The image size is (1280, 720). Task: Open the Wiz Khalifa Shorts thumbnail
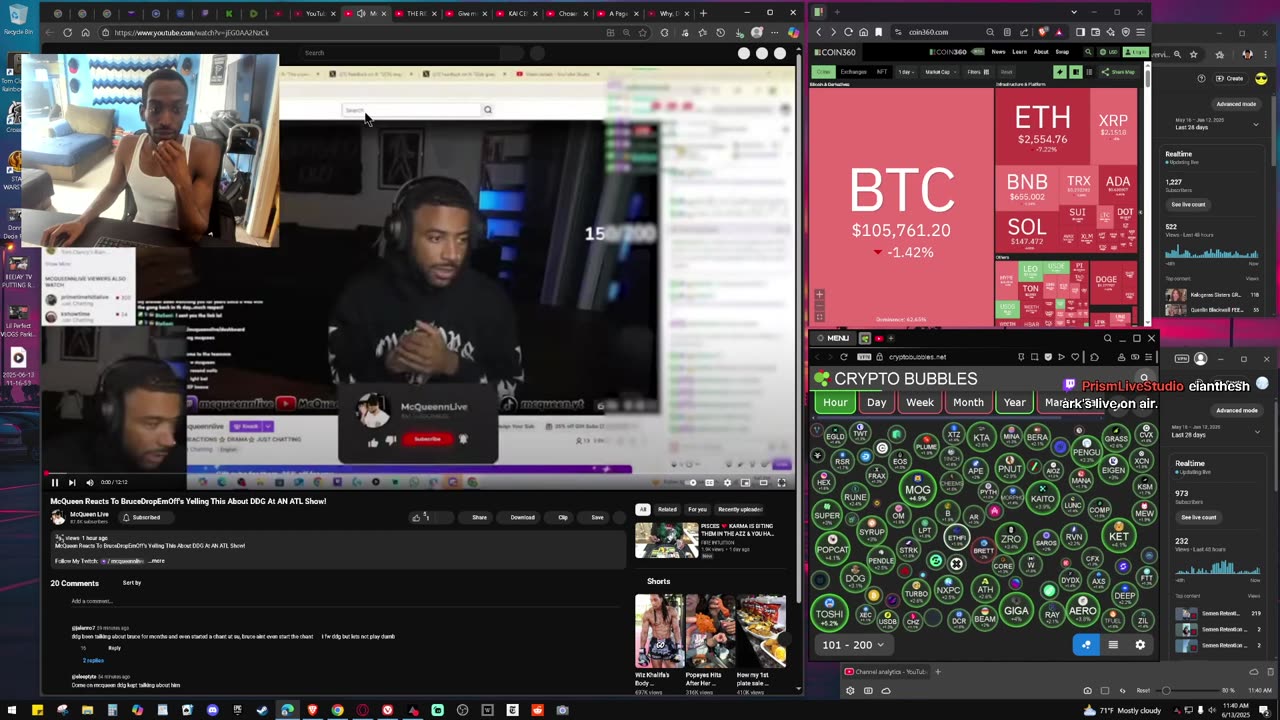(659, 631)
